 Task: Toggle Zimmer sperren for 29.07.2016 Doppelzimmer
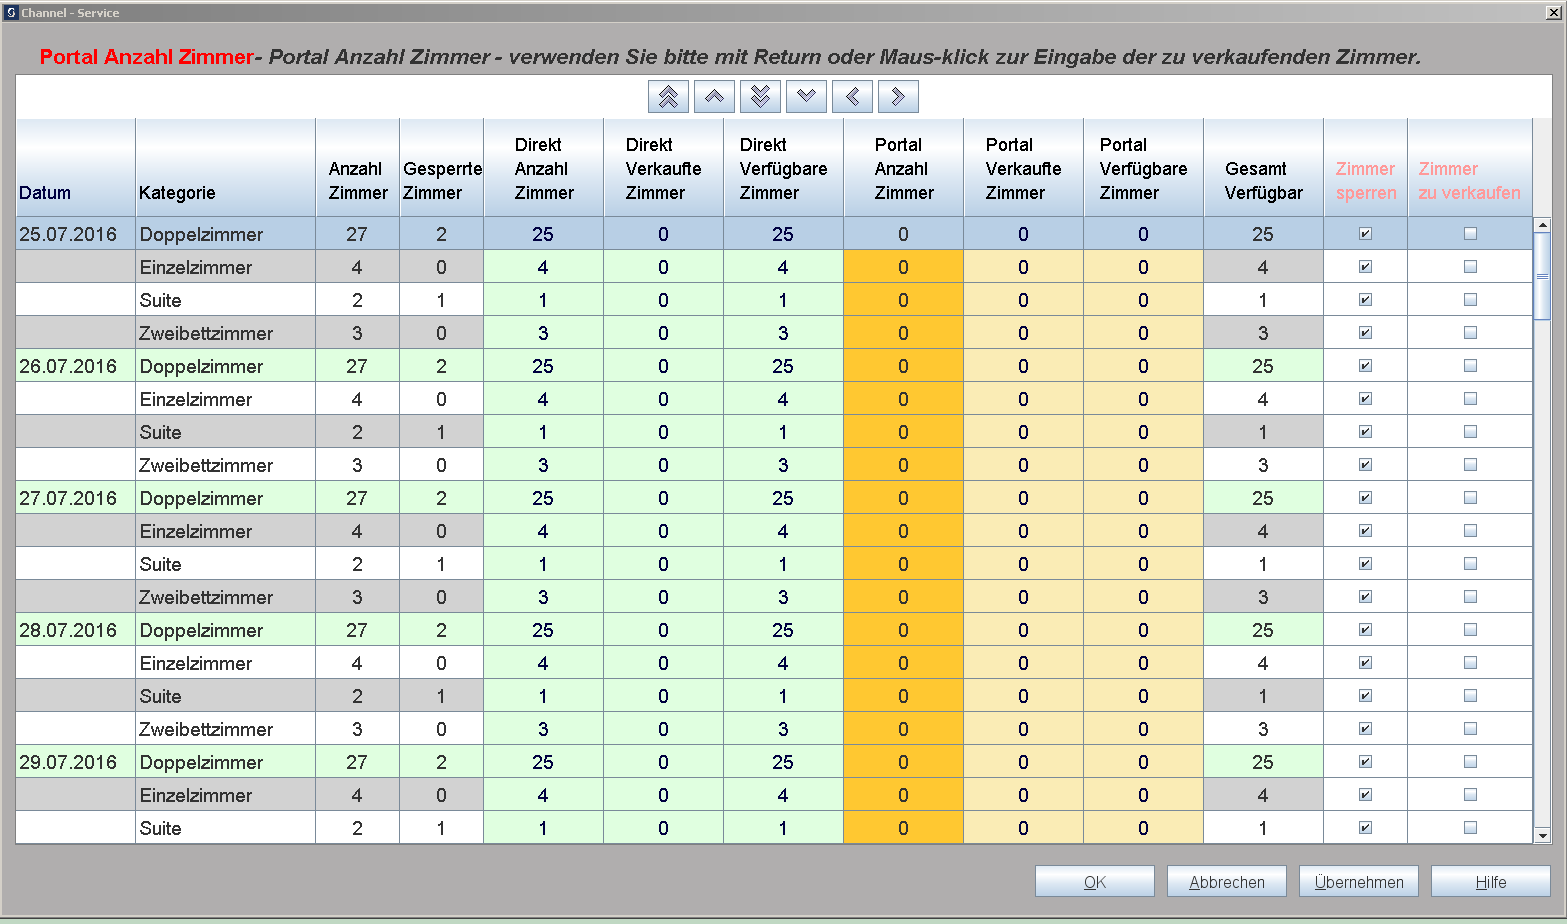pos(1365,762)
